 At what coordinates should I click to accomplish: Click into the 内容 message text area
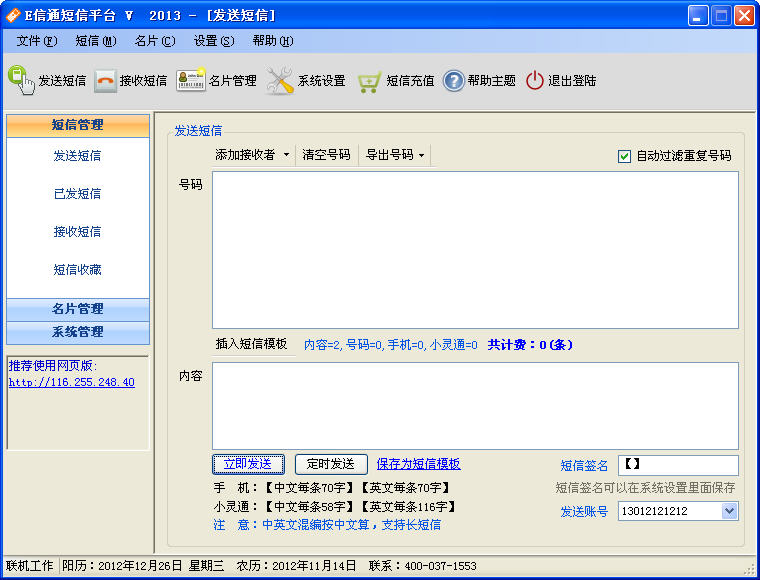pos(475,406)
